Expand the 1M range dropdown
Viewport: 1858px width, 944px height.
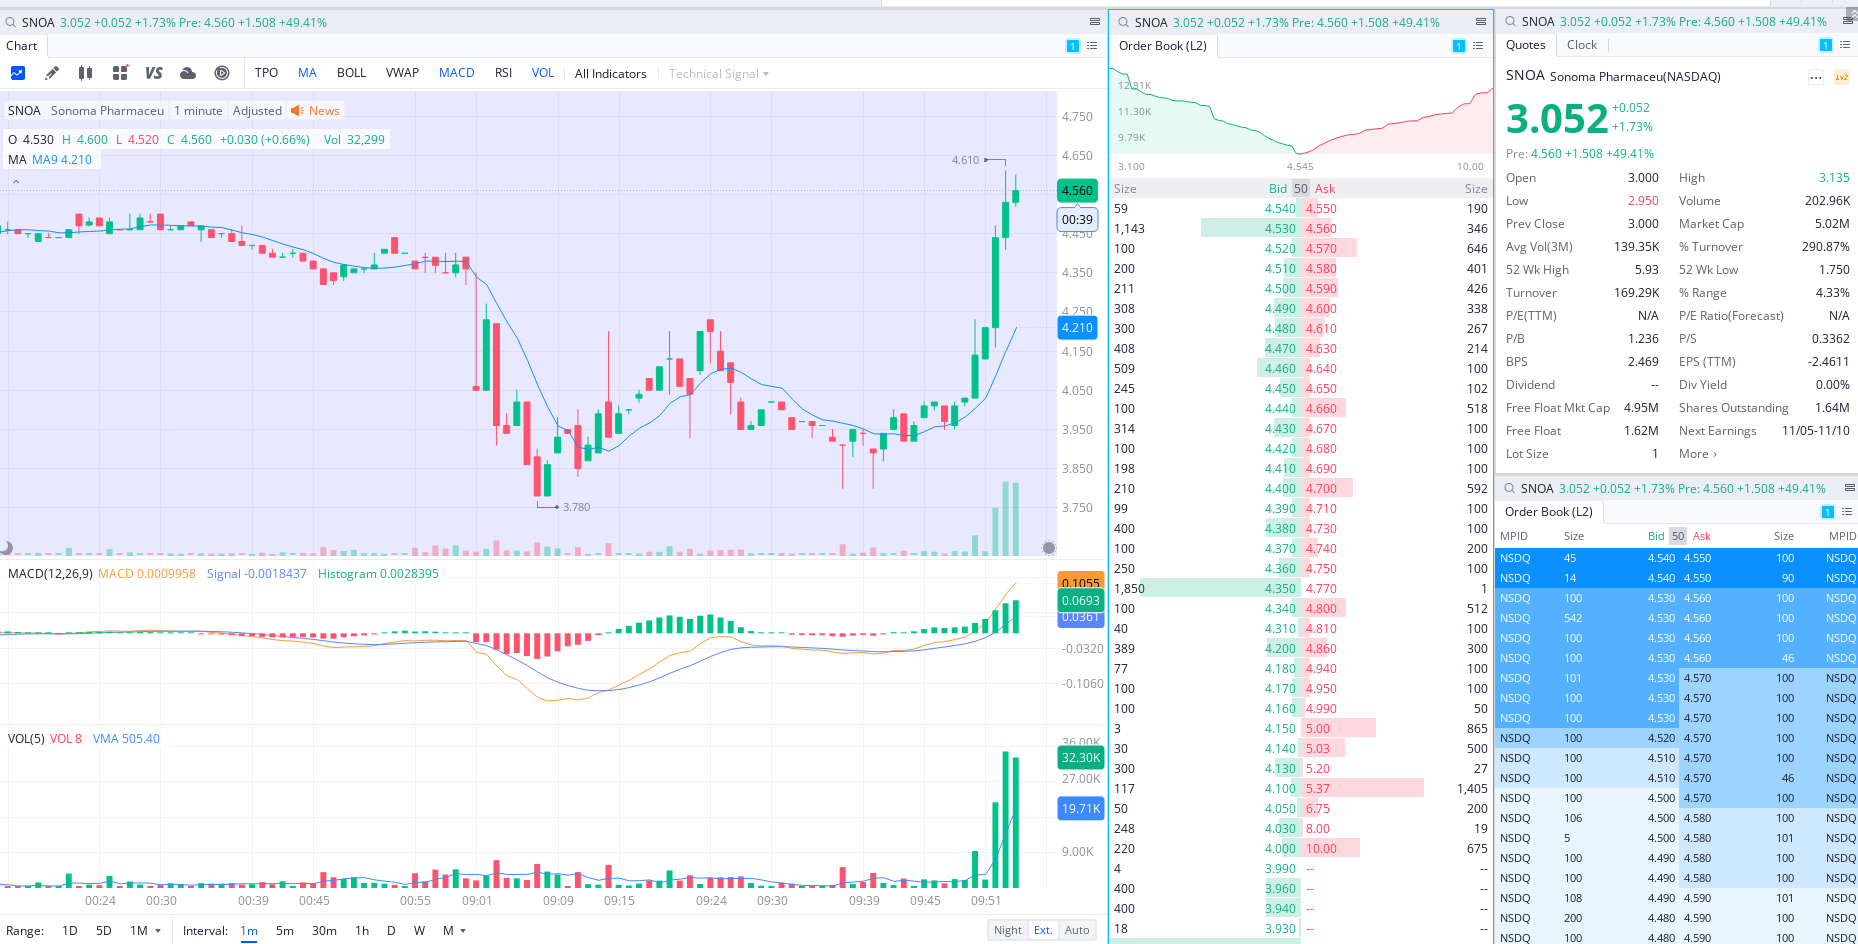click(x=146, y=930)
